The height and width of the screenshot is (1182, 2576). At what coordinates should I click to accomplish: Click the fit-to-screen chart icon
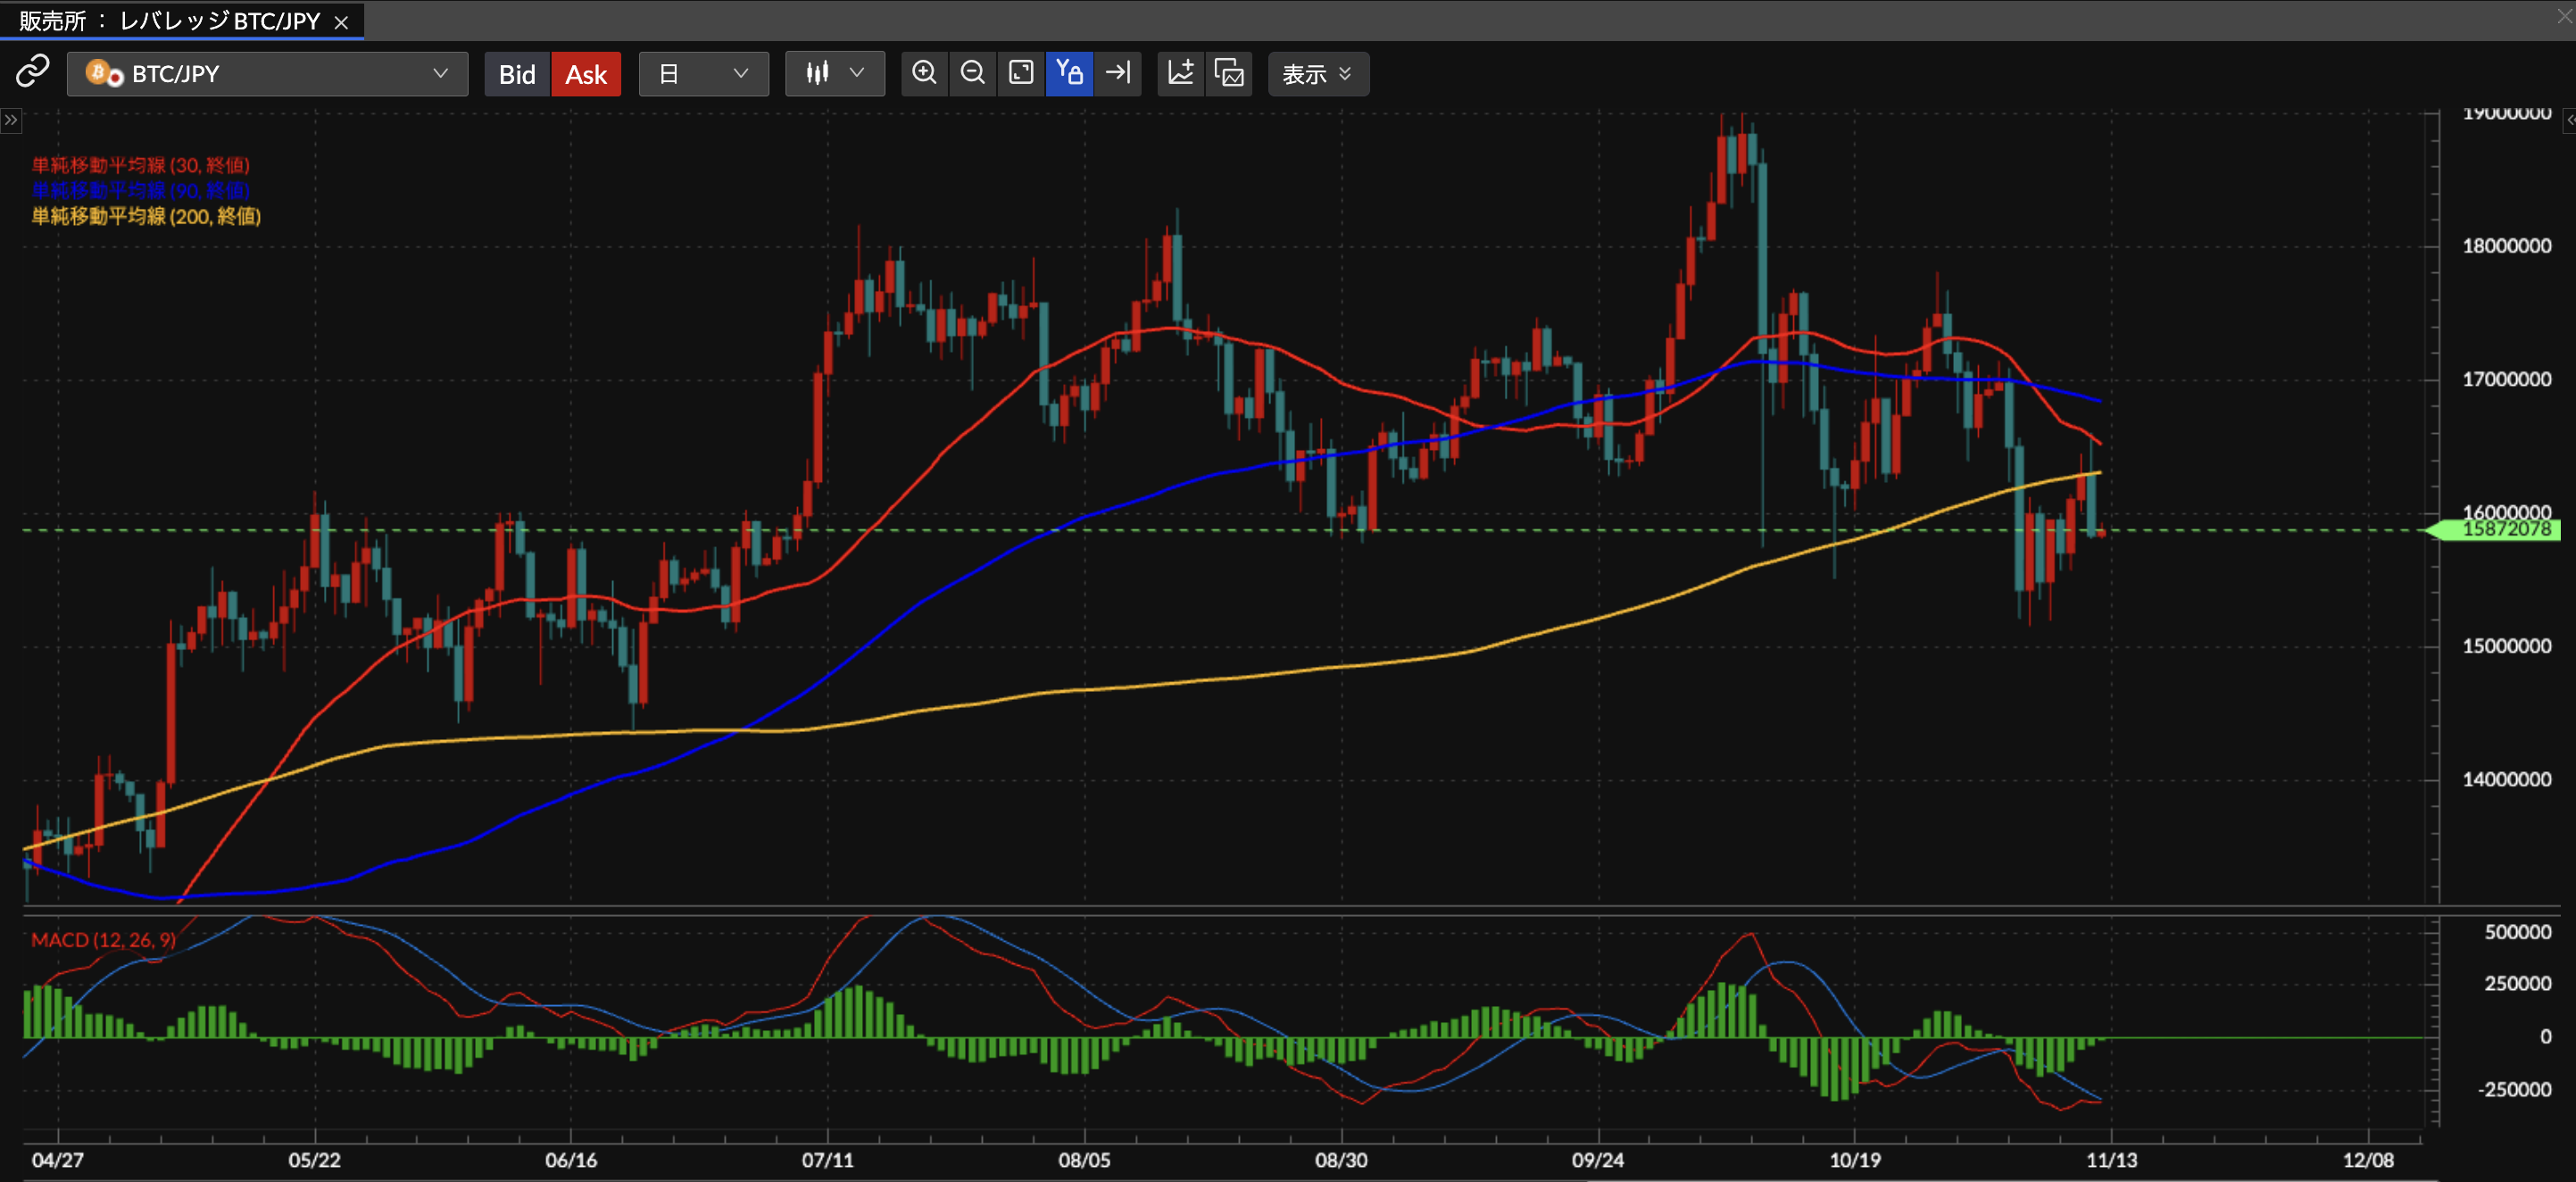[x=1021, y=73]
